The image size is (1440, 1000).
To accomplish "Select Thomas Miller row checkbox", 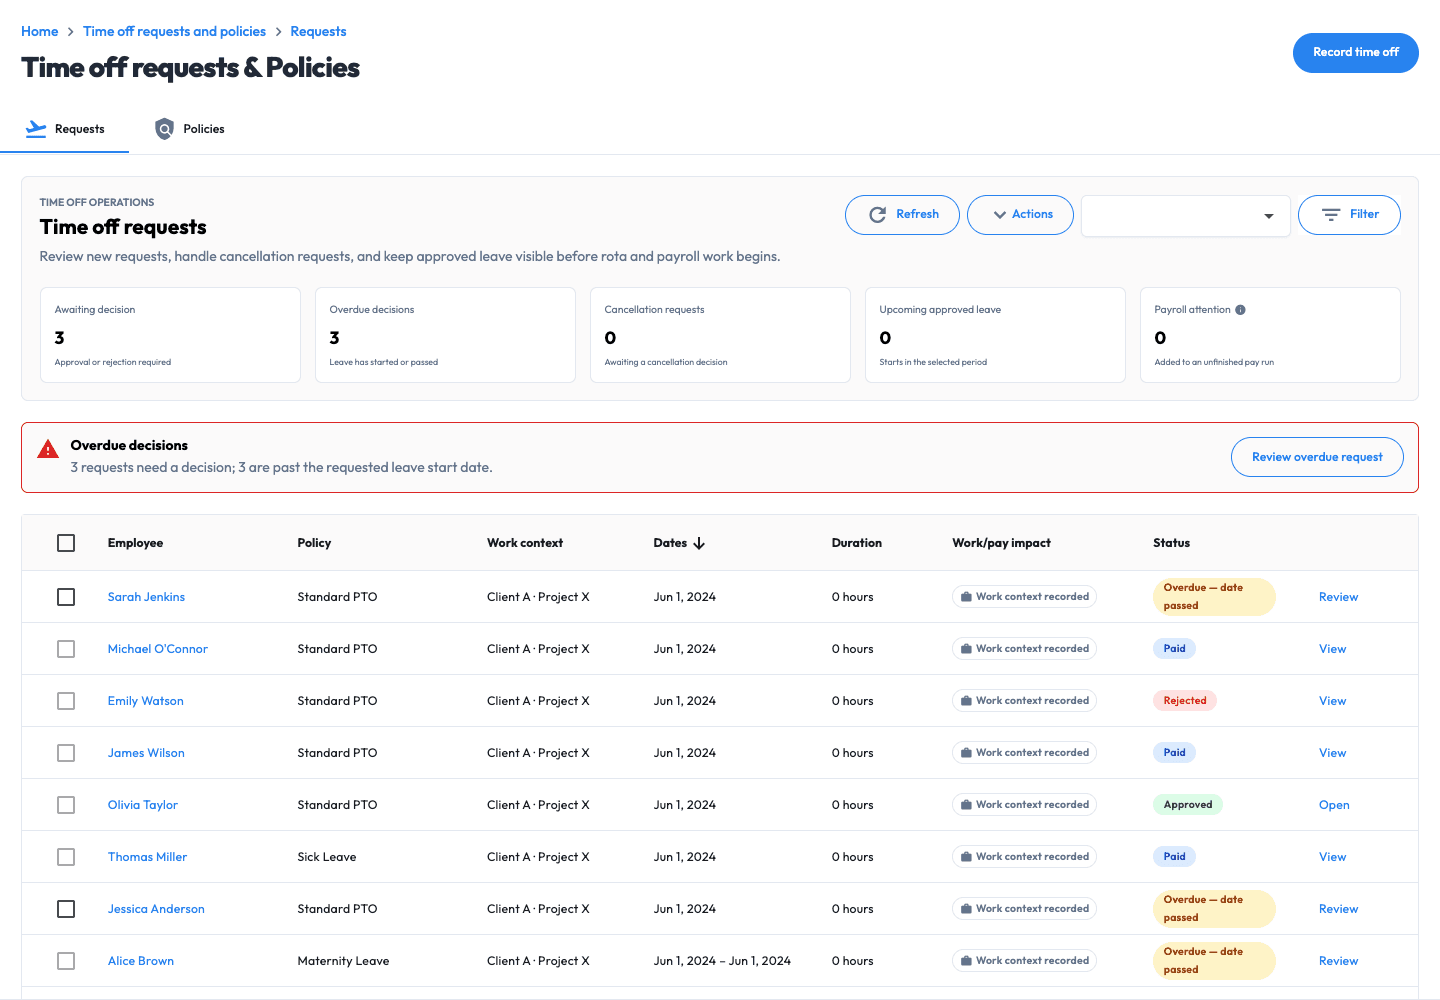I will tap(66, 857).
